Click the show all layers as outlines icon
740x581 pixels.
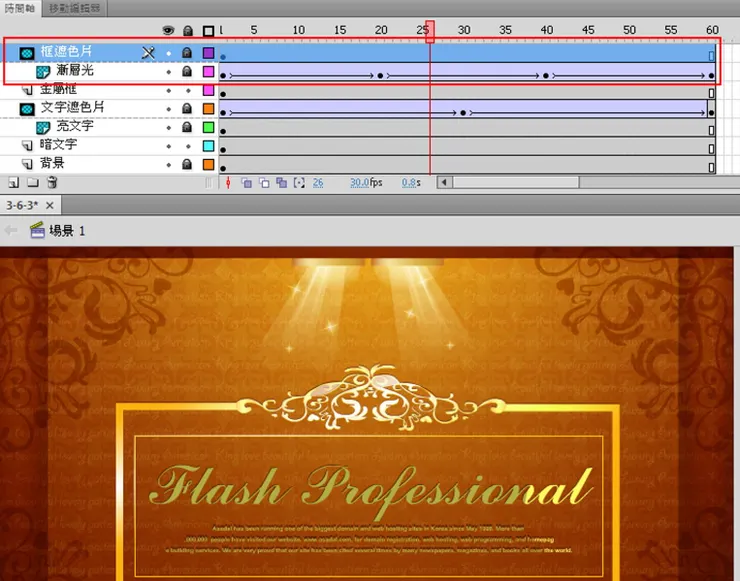point(208,31)
